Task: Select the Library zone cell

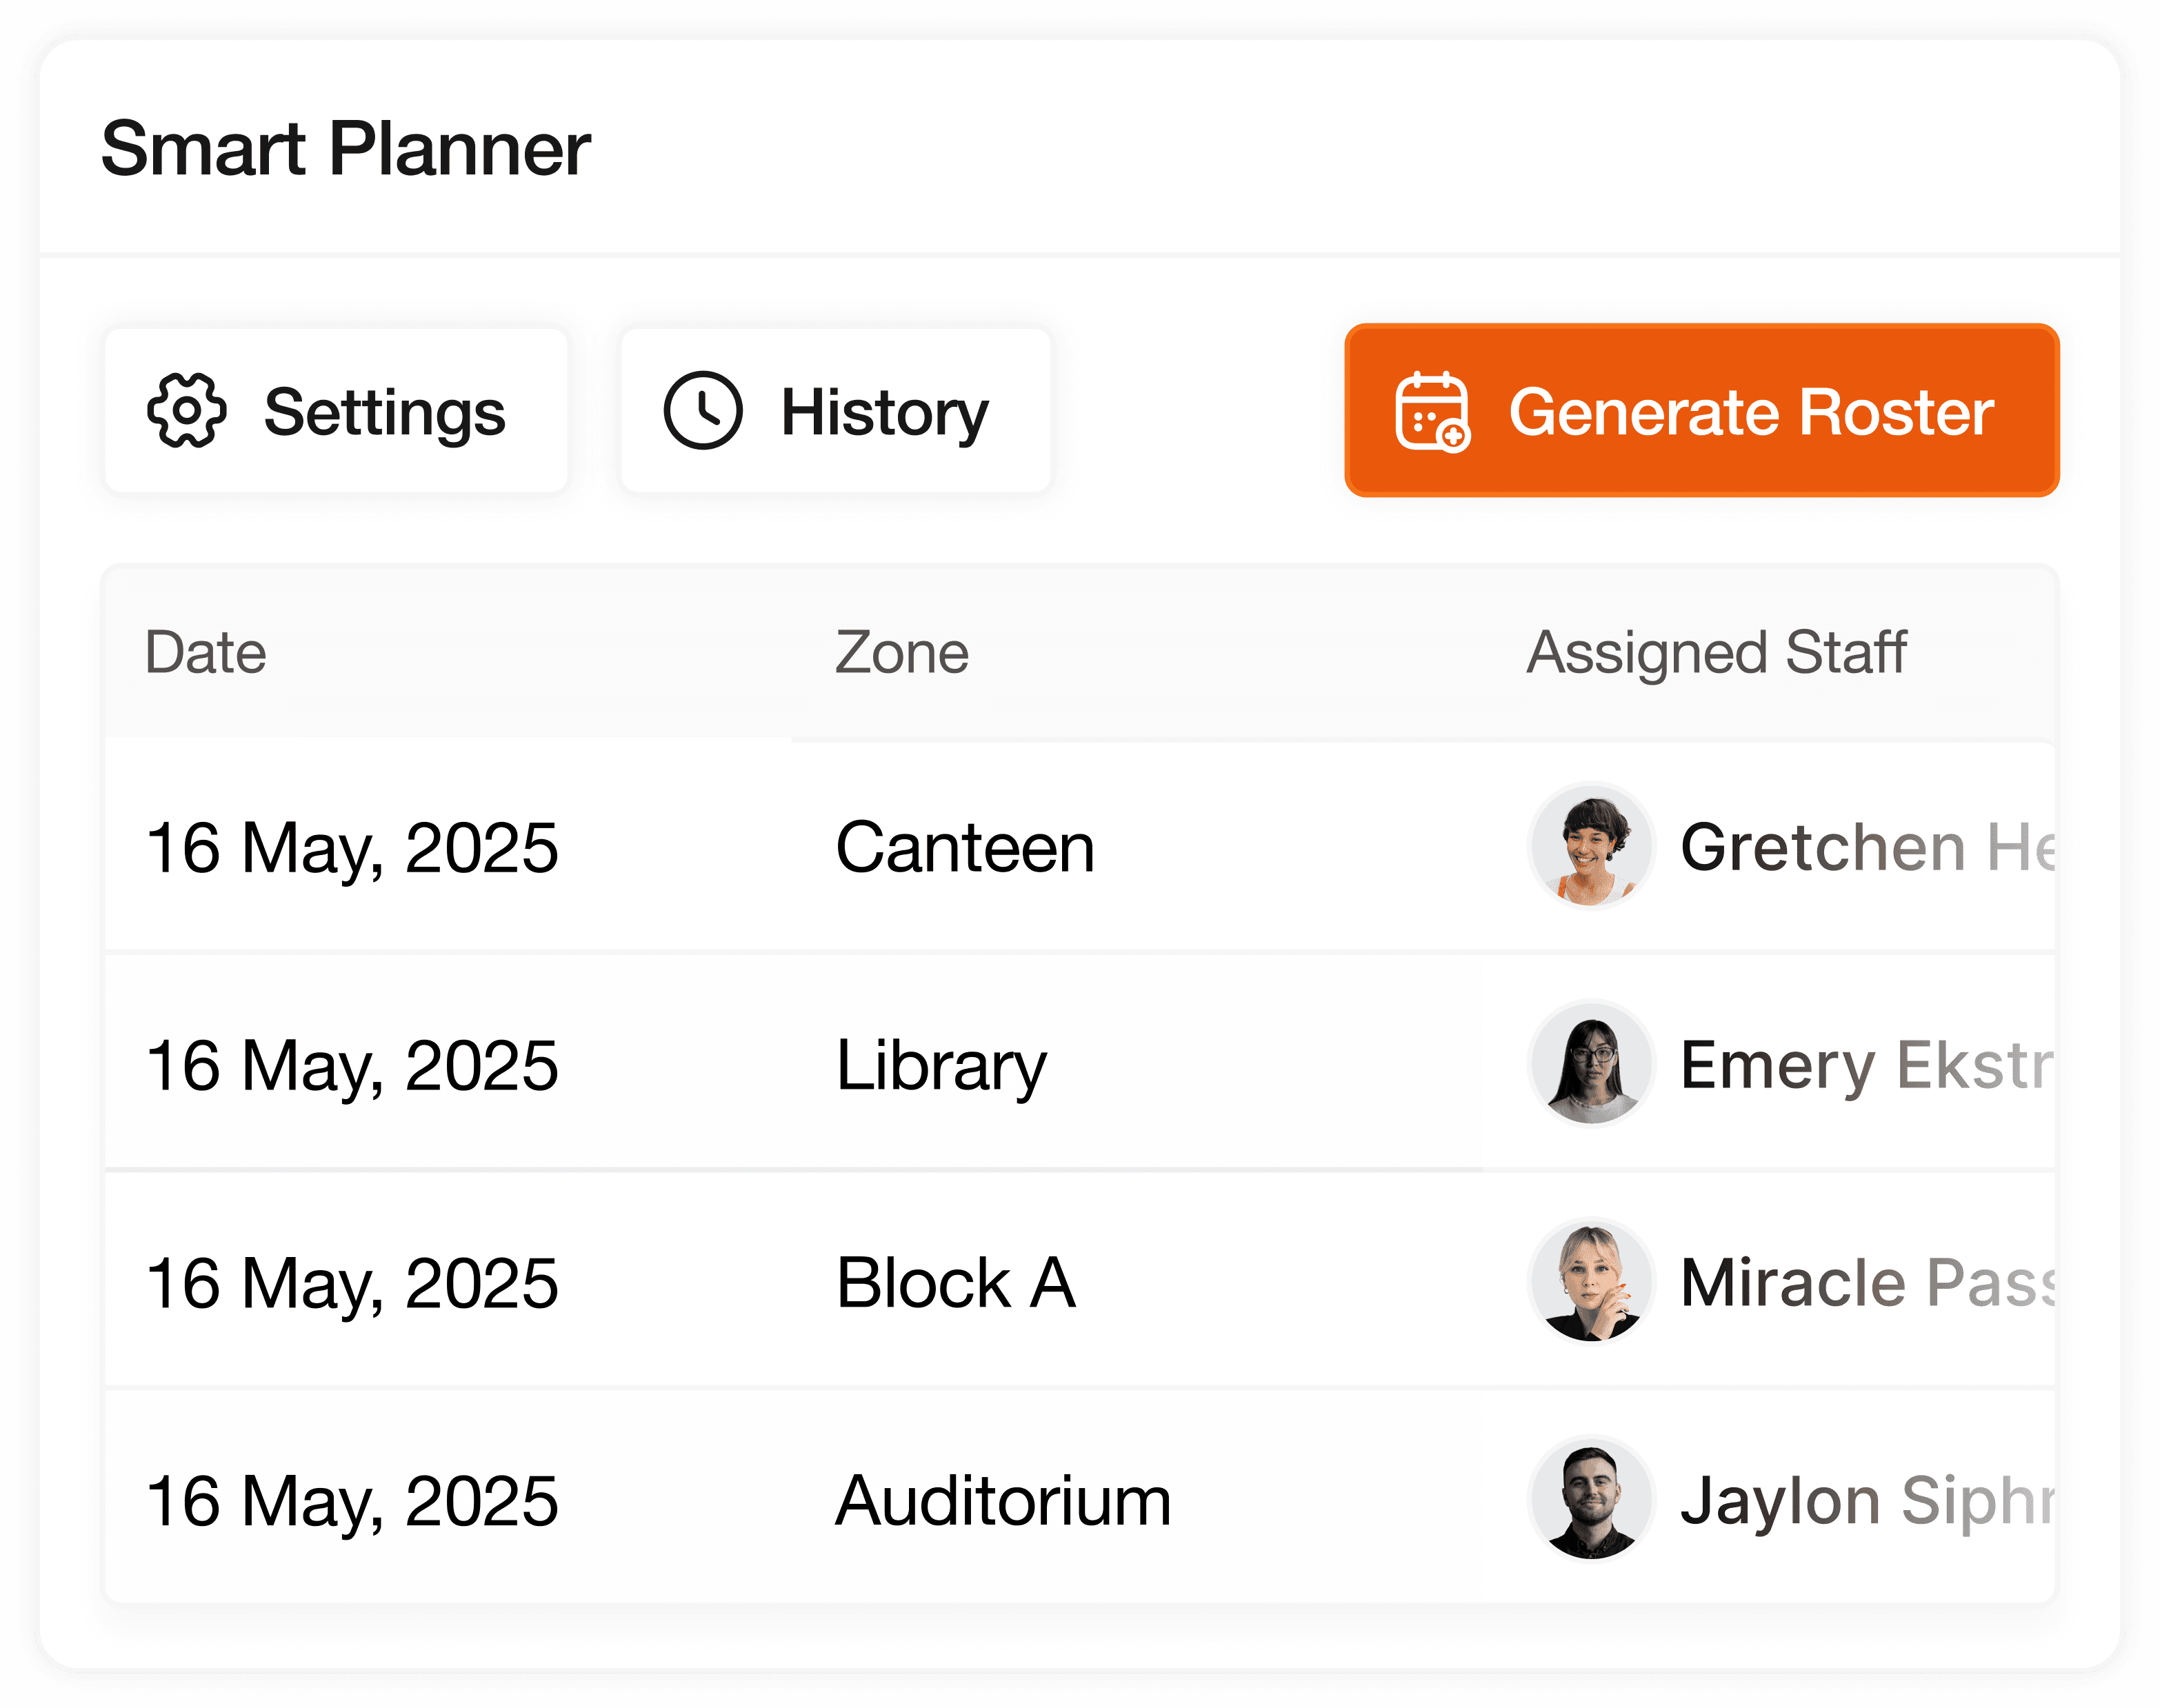Action: [x=941, y=1066]
